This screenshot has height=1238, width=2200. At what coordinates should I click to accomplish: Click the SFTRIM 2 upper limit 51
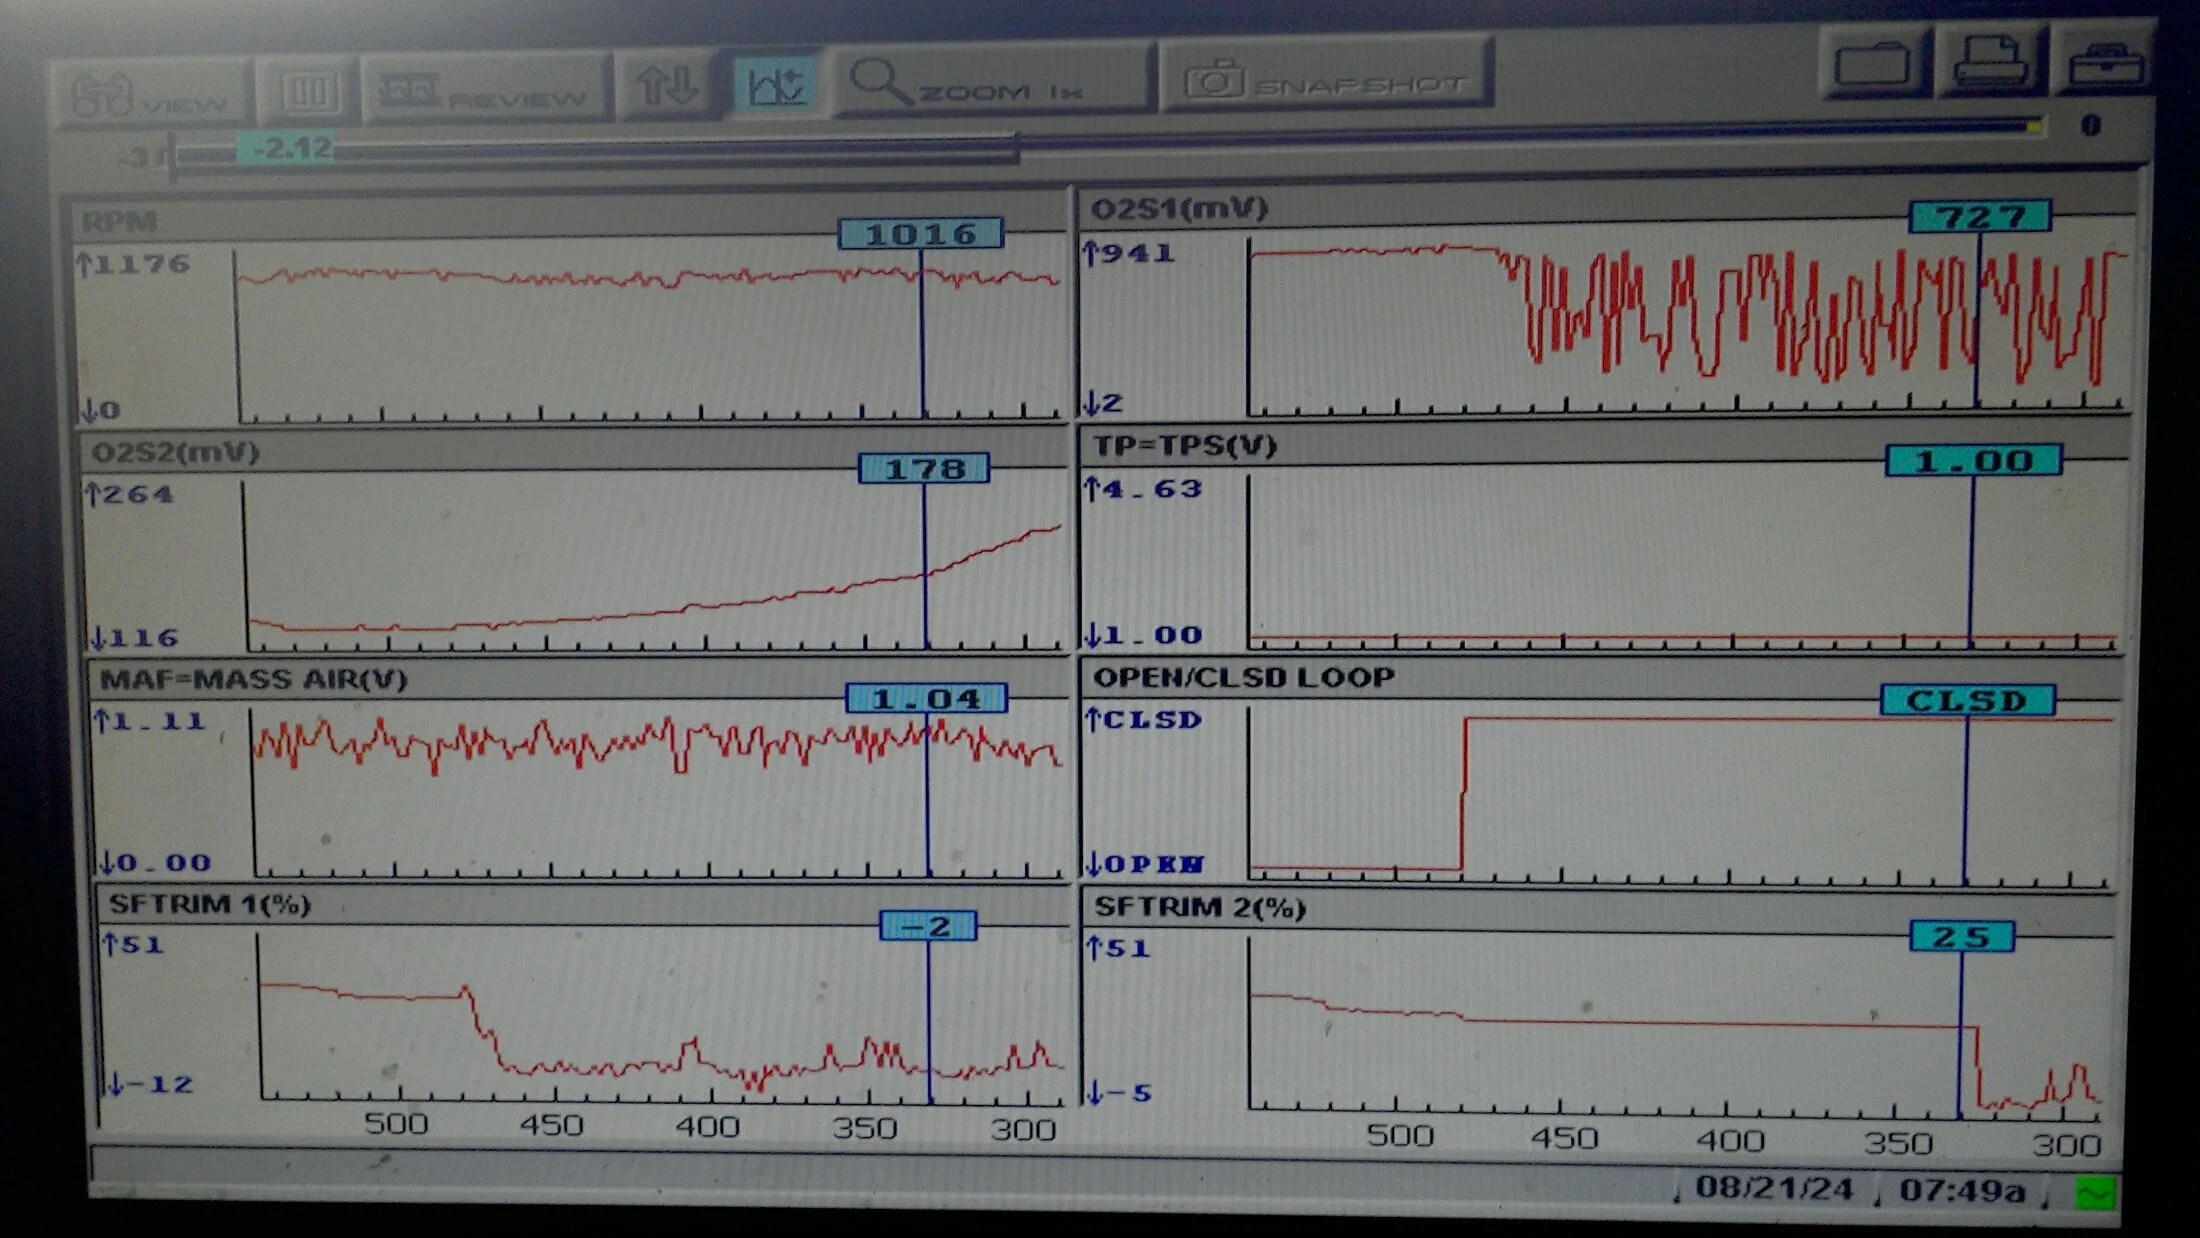1119,947
